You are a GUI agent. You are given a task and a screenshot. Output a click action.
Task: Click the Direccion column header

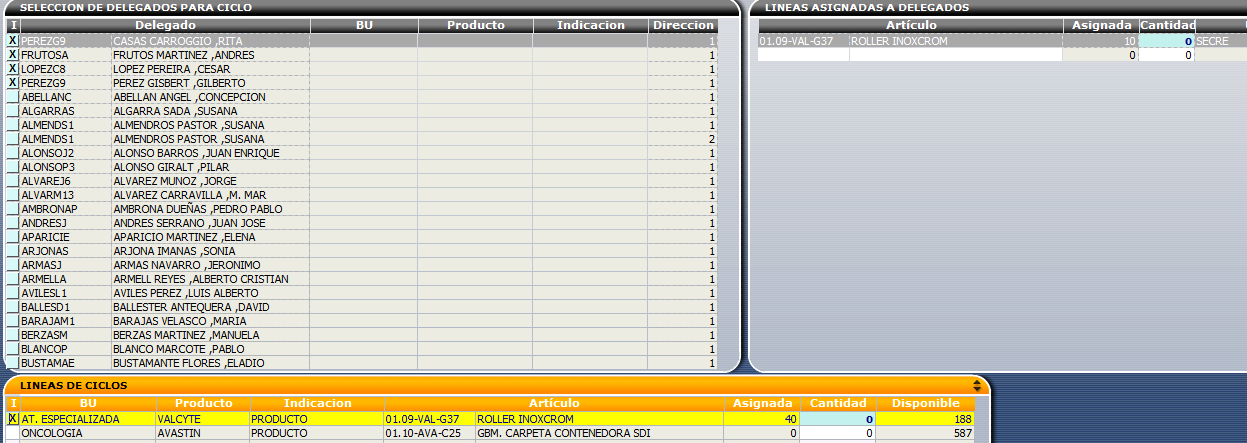pos(683,25)
